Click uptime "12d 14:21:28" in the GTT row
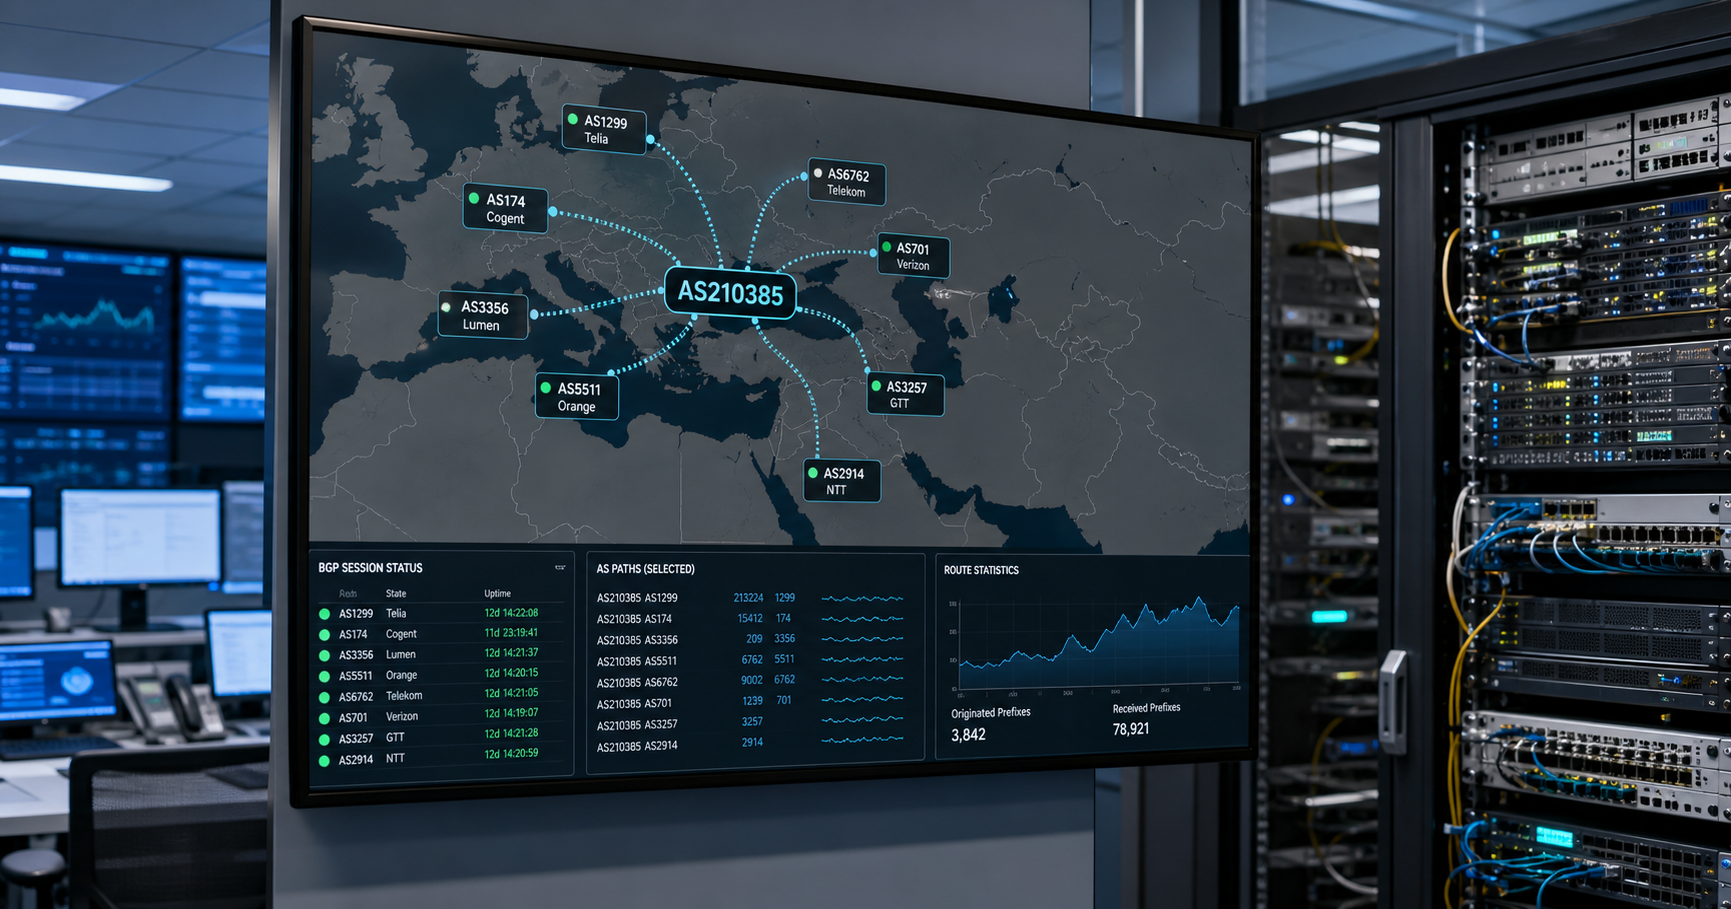Viewport: 1731px width, 909px height. point(511,733)
